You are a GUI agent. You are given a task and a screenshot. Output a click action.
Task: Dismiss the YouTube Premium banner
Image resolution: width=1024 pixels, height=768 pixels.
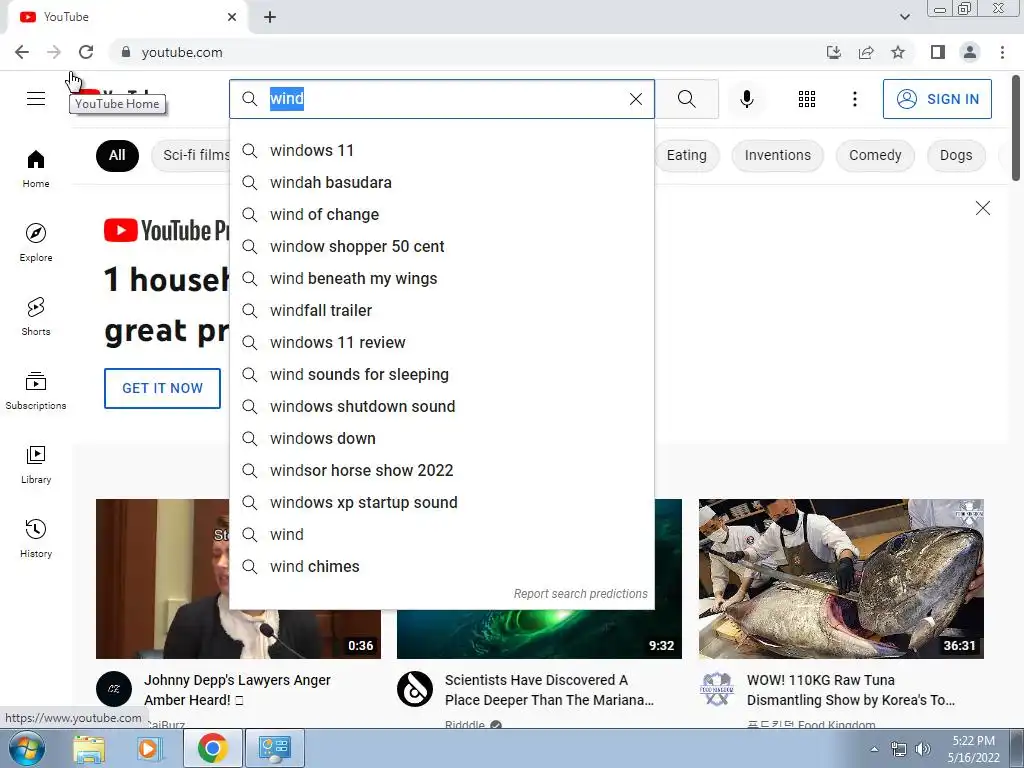pyautogui.click(x=982, y=208)
